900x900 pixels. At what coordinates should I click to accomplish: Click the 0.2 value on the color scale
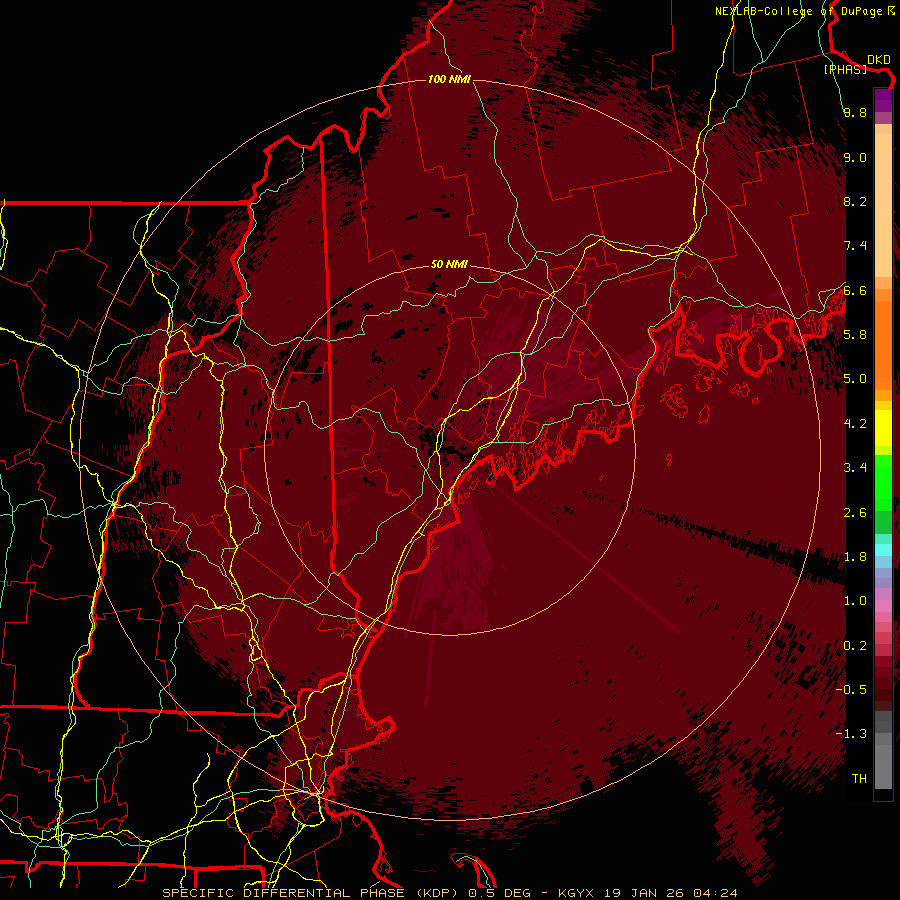(855, 646)
